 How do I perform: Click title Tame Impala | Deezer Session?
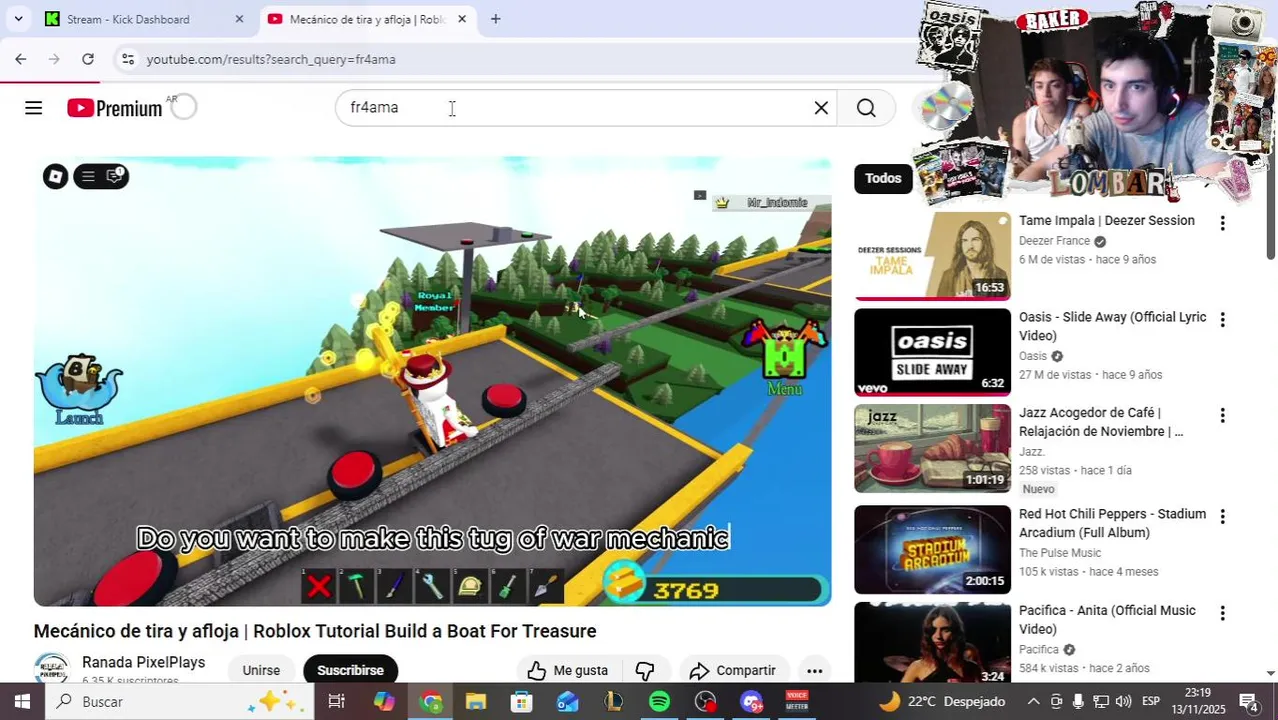point(1106,221)
